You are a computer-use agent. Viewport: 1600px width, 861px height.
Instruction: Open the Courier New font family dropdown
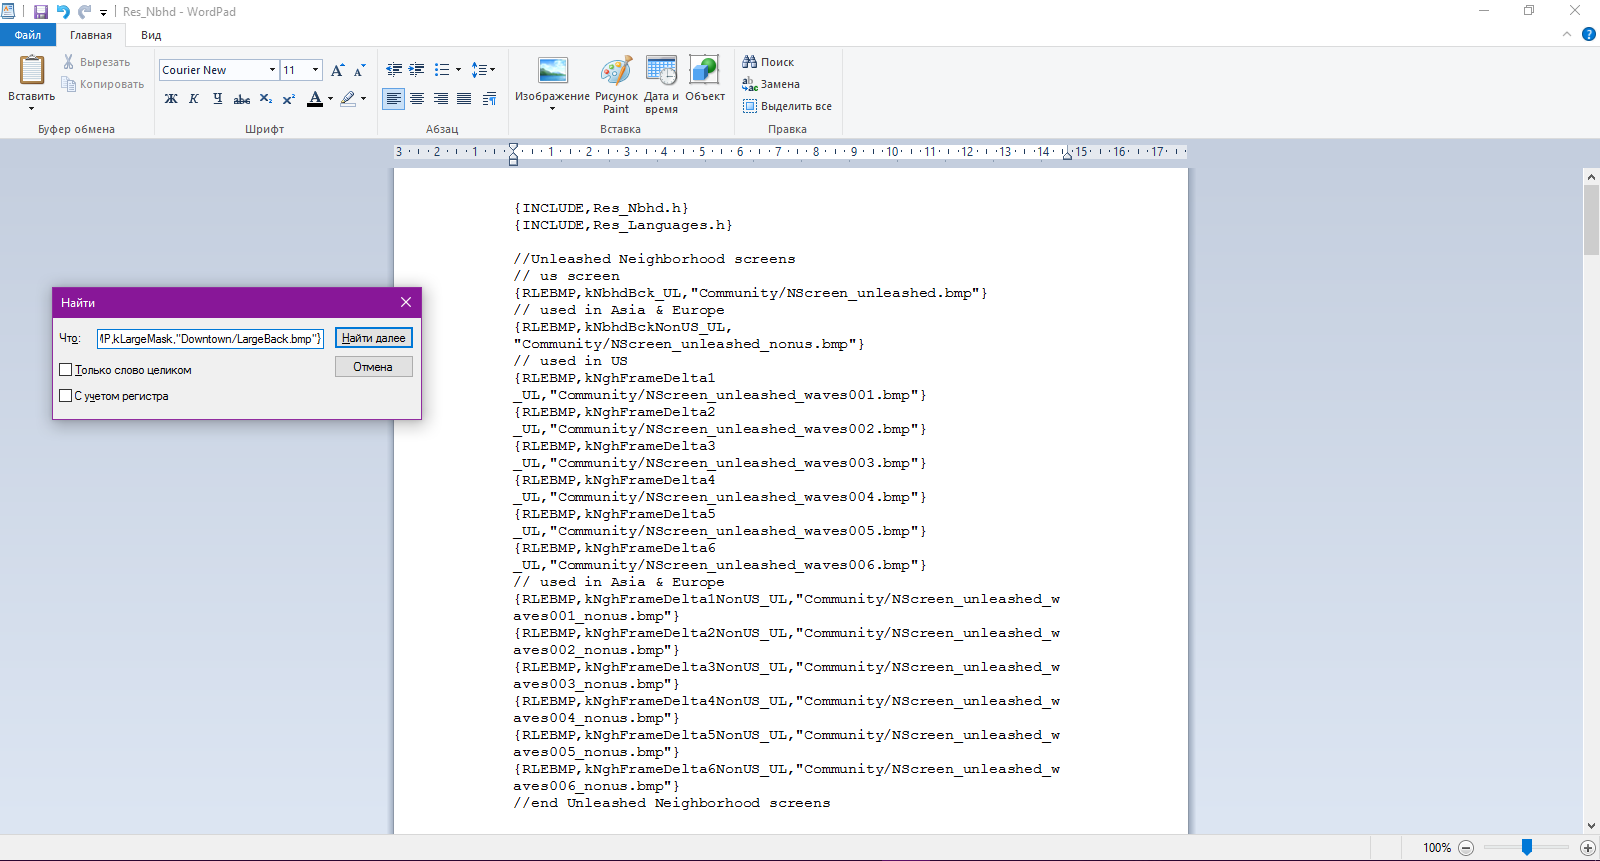click(x=272, y=70)
